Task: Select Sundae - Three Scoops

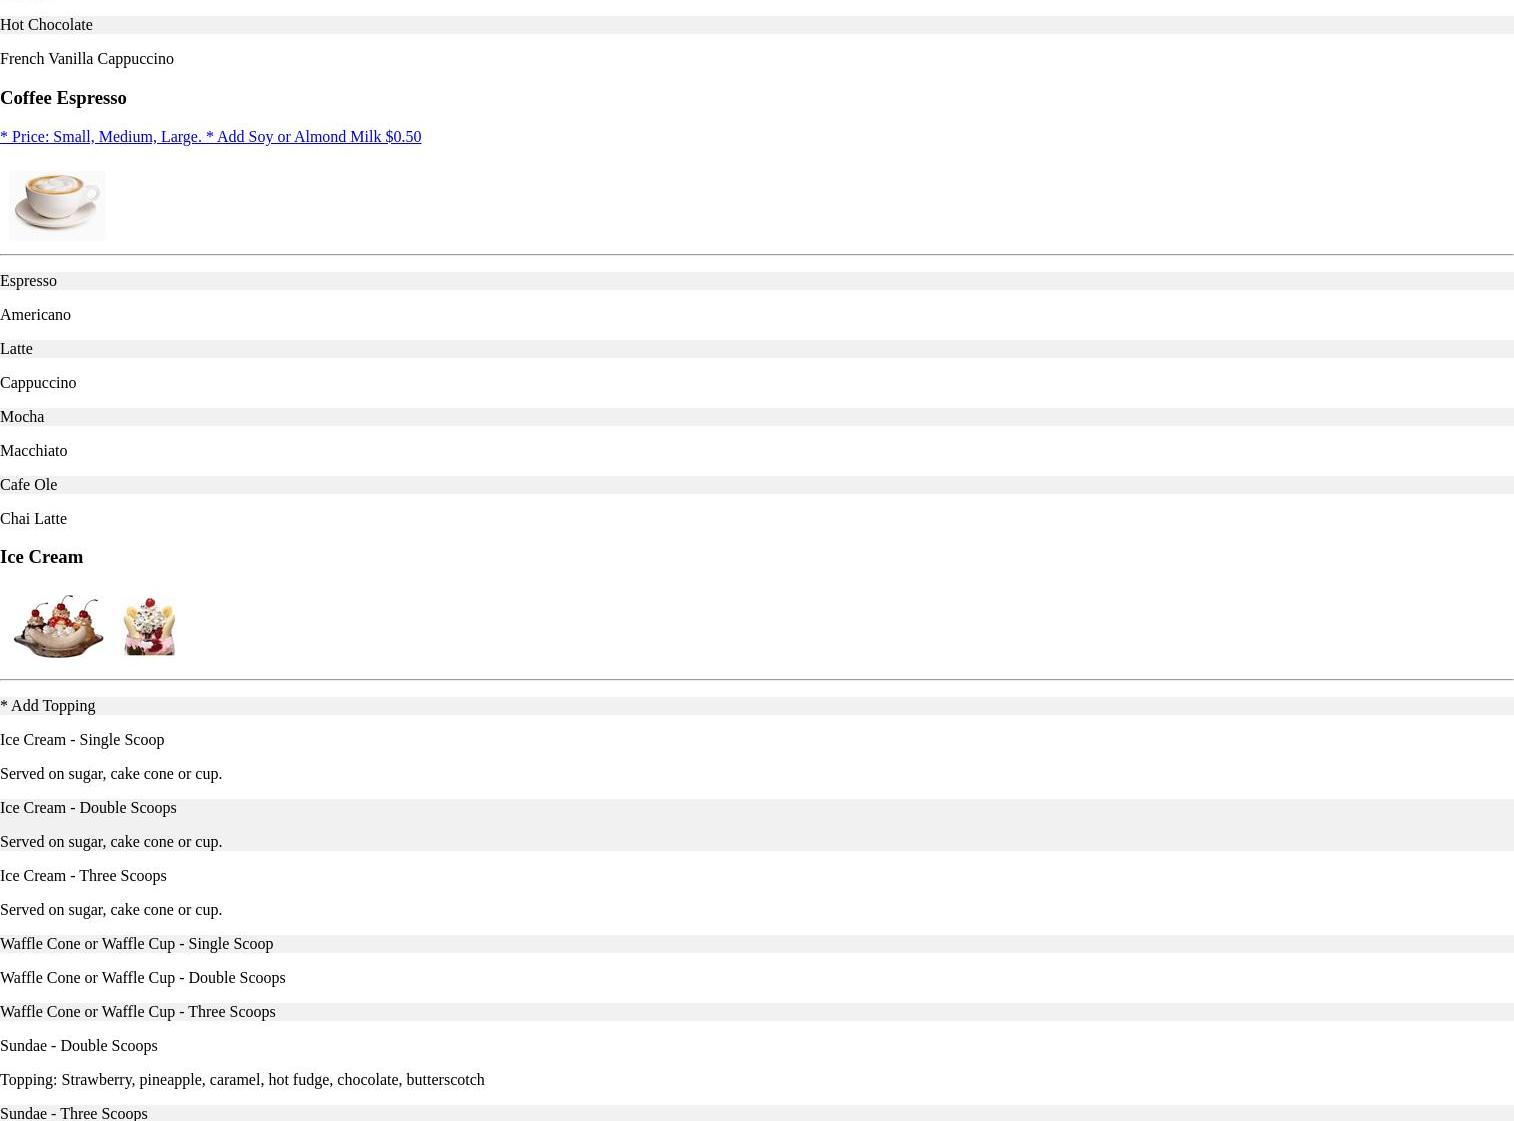Action: click(x=74, y=1112)
